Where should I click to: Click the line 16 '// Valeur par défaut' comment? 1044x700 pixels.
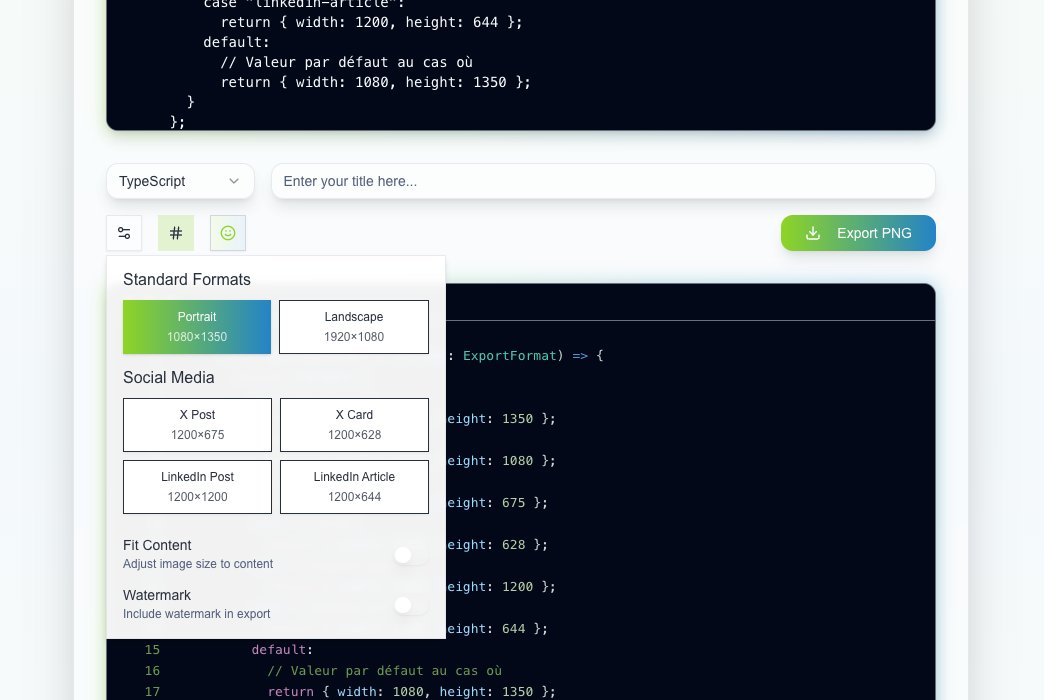pyautogui.click(x=384, y=671)
